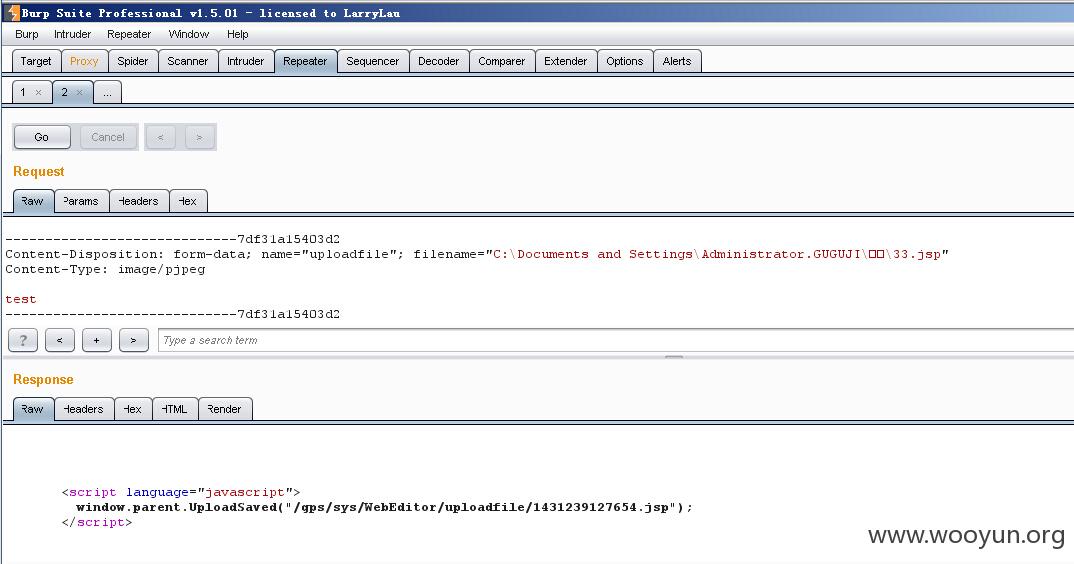Switch to the Extender tab
The height and width of the screenshot is (564, 1074).
click(x=566, y=61)
